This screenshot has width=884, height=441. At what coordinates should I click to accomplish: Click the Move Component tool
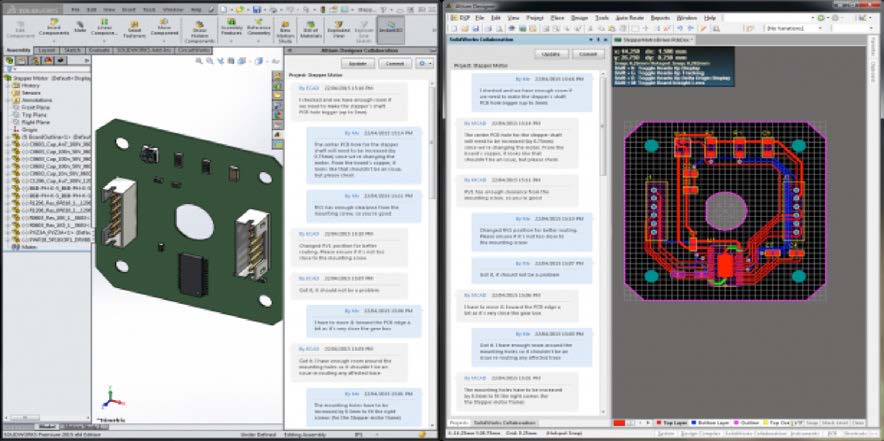pyautogui.click(x=164, y=29)
